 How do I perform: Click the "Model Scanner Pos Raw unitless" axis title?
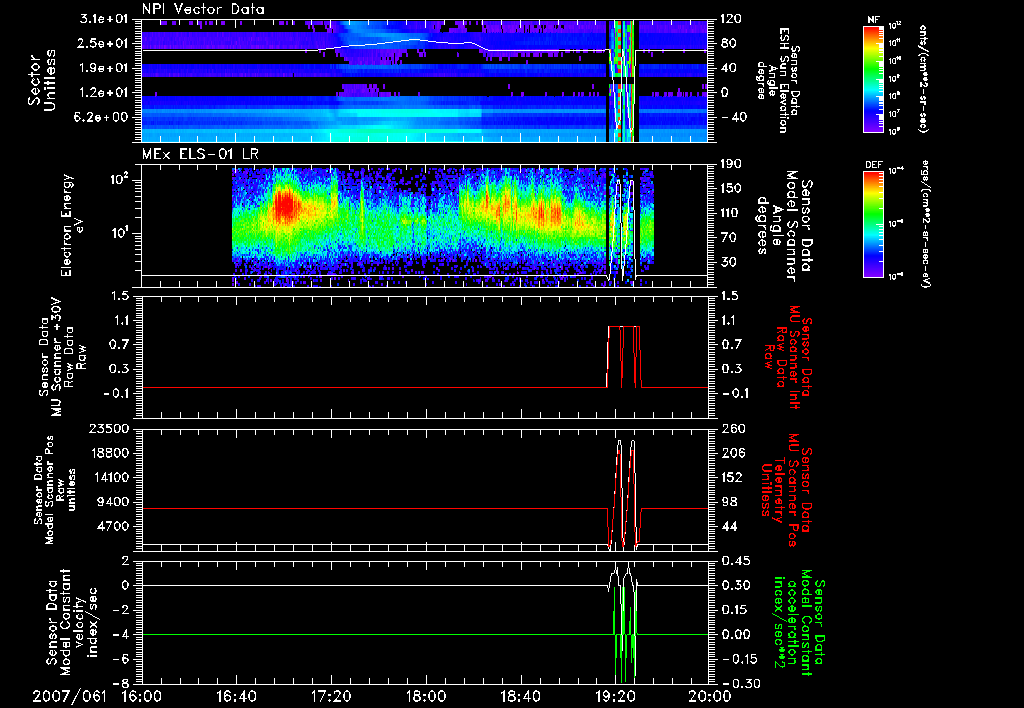pyautogui.click(x=55, y=490)
